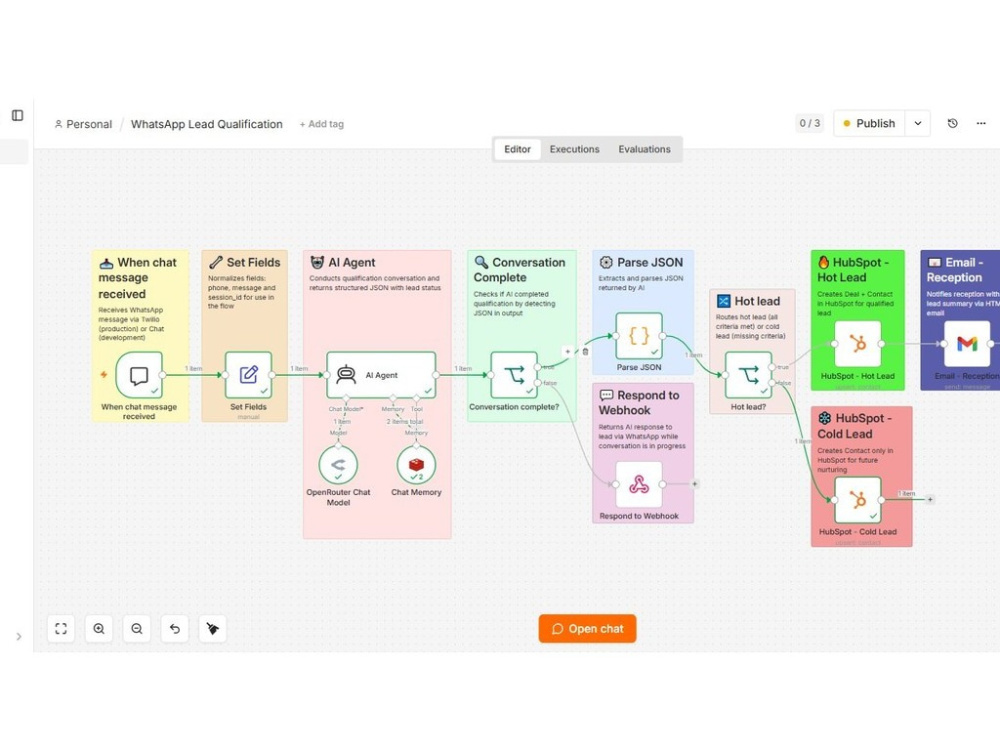
Task: Select the Set Fields edit node
Action: pos(249,375)
